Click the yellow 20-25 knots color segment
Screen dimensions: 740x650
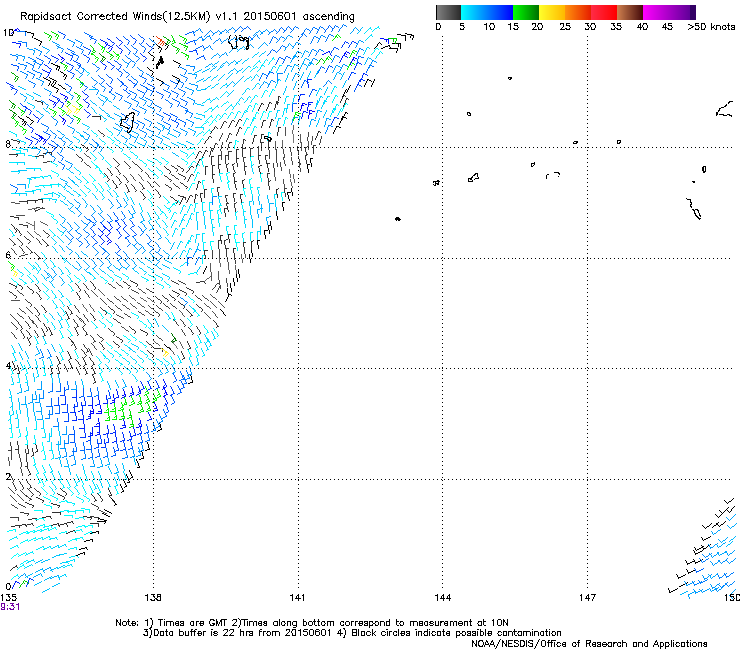[x=552, y=12]
